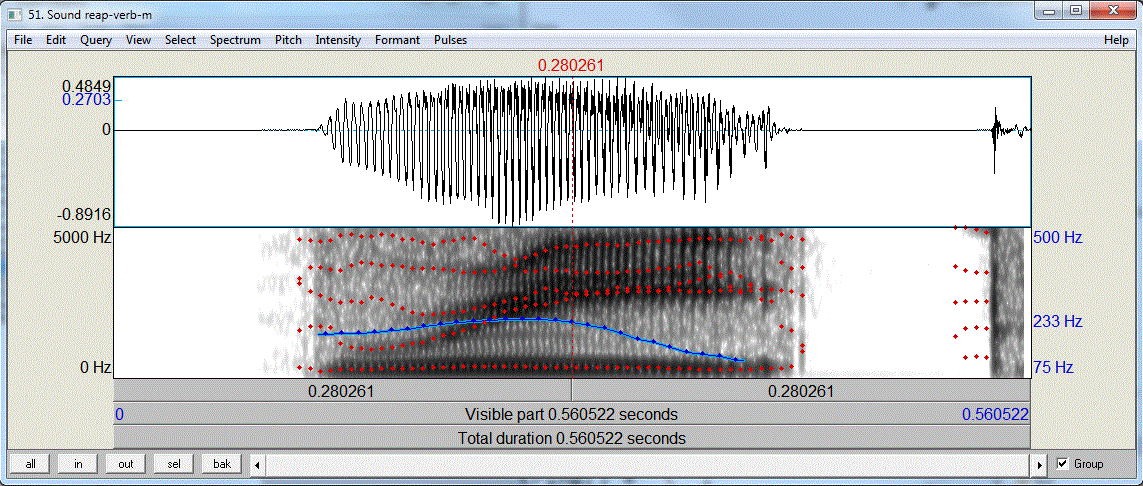Play the visible part 0.560522 seconds bar
This screenshot has width=1143, height=486.
point(572,415)
